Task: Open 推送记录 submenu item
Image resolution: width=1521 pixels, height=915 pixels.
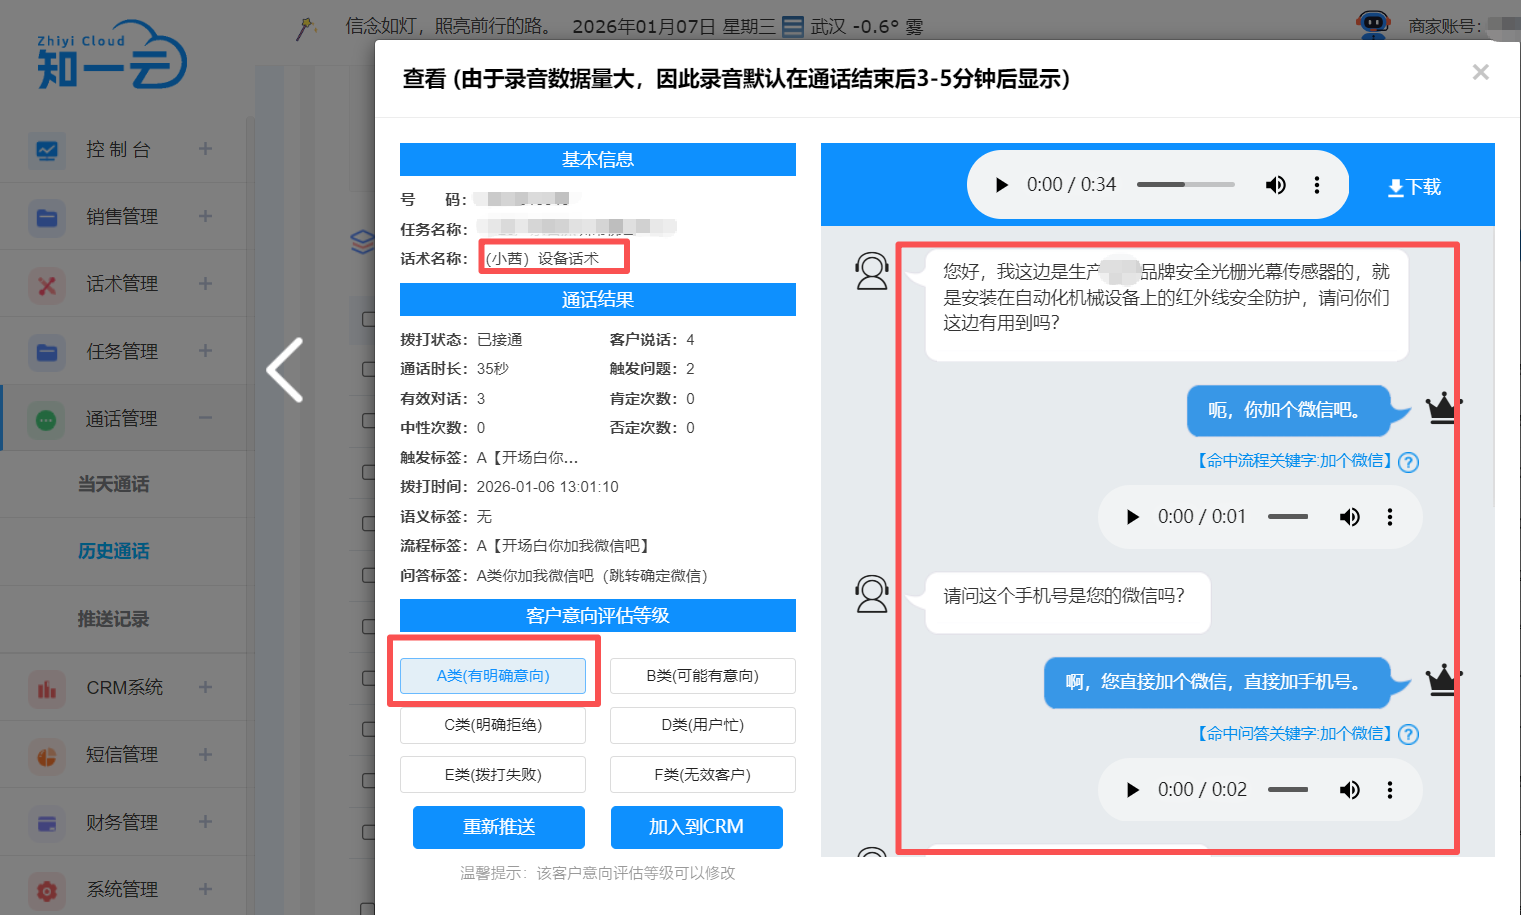Action: [x=114, y=619]
